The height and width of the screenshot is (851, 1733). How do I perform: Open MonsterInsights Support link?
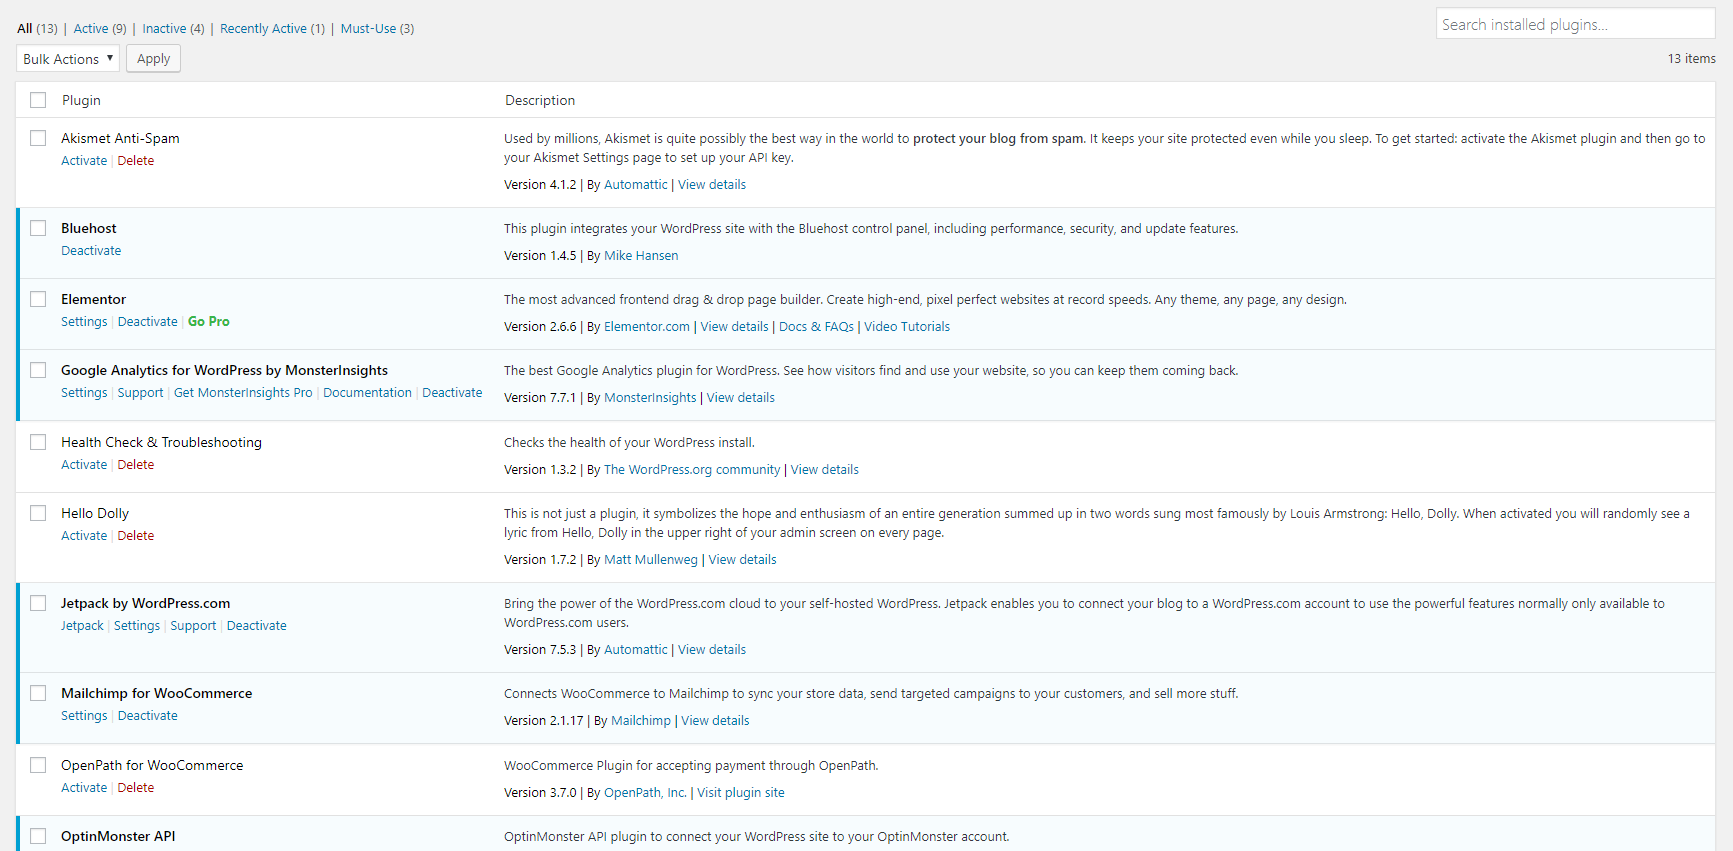[x=140, y=393]
